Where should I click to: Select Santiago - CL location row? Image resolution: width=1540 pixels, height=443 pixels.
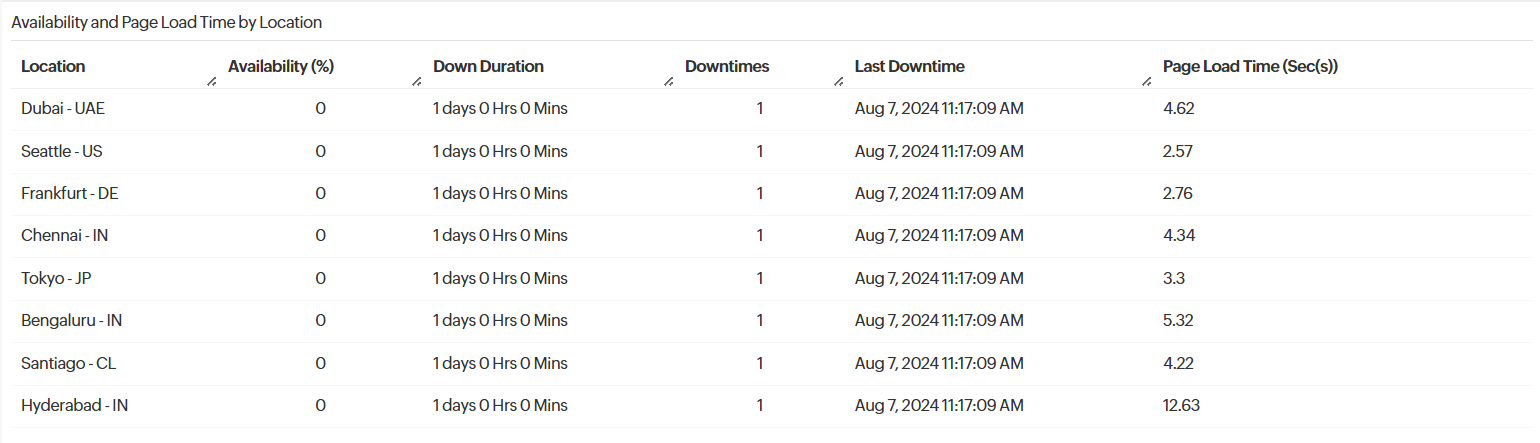pos(69,363)
